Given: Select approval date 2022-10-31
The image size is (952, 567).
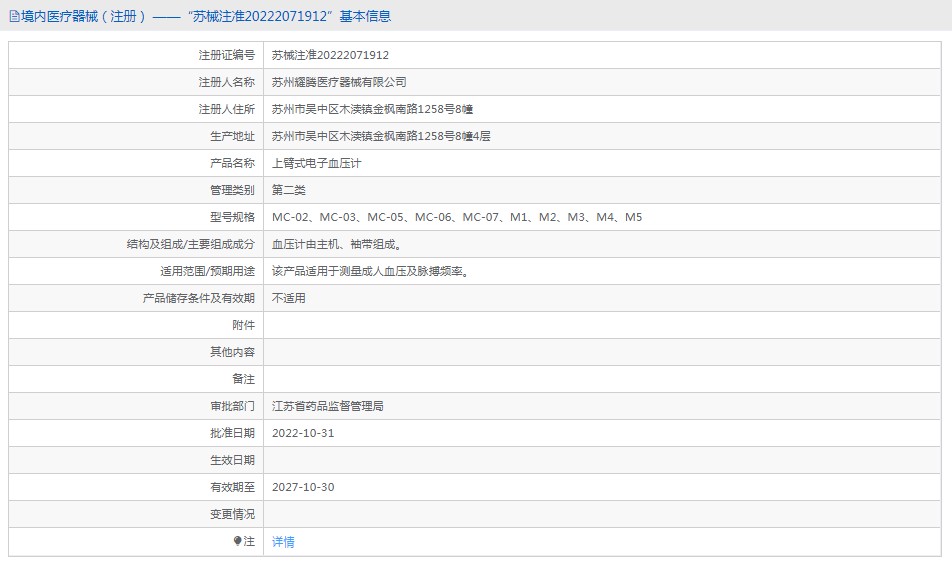Looking at the screenshot, I should [x=303, y=433].
